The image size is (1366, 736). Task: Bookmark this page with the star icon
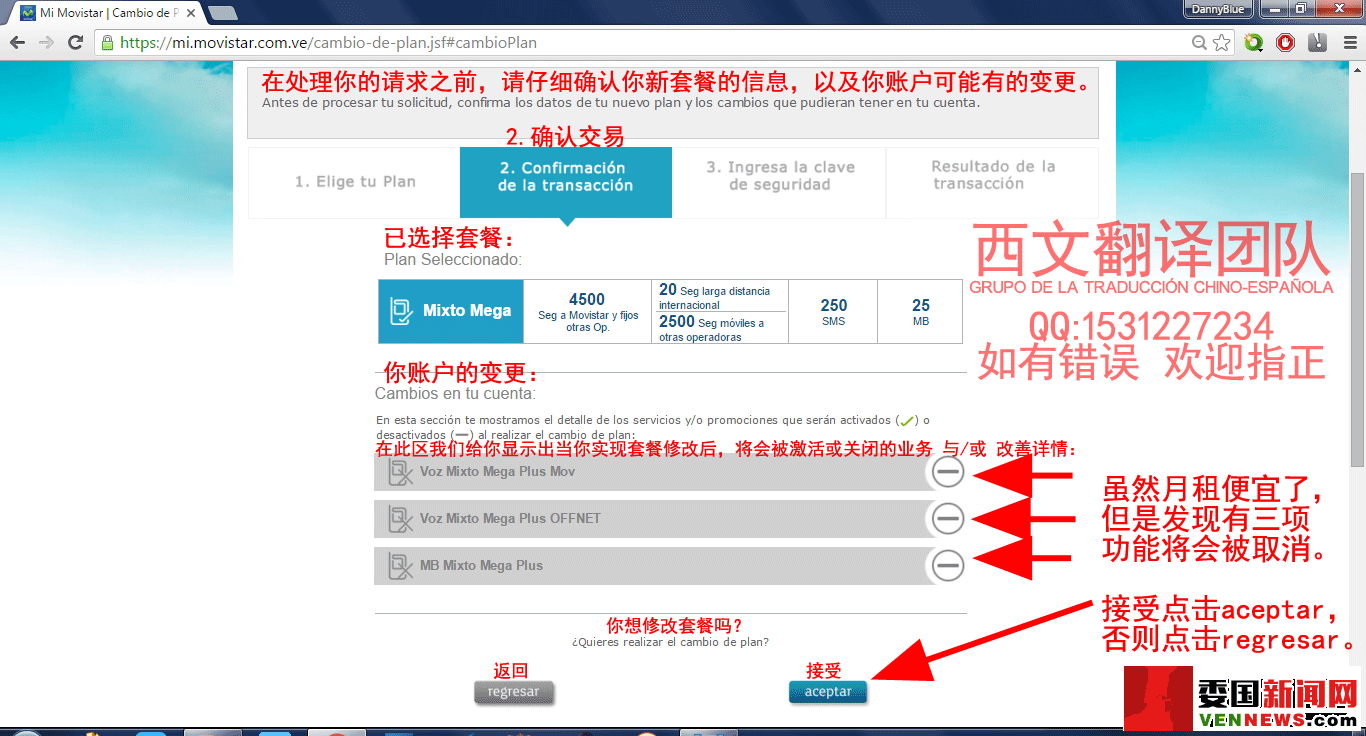(x=1221, y=43)
